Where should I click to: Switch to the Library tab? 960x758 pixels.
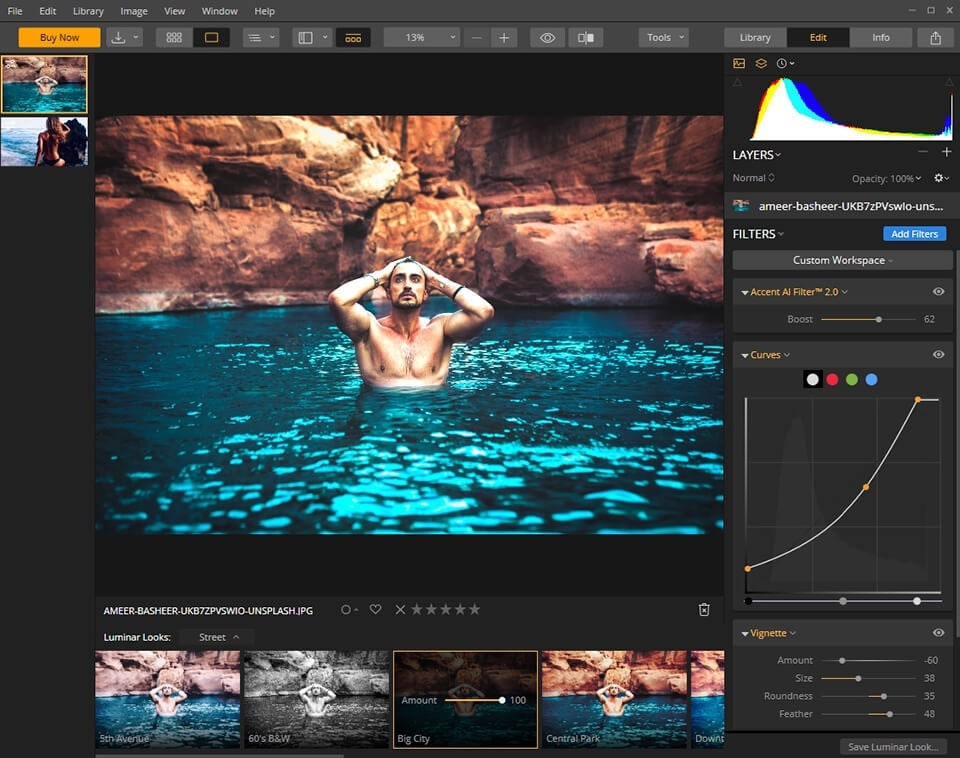755,37
